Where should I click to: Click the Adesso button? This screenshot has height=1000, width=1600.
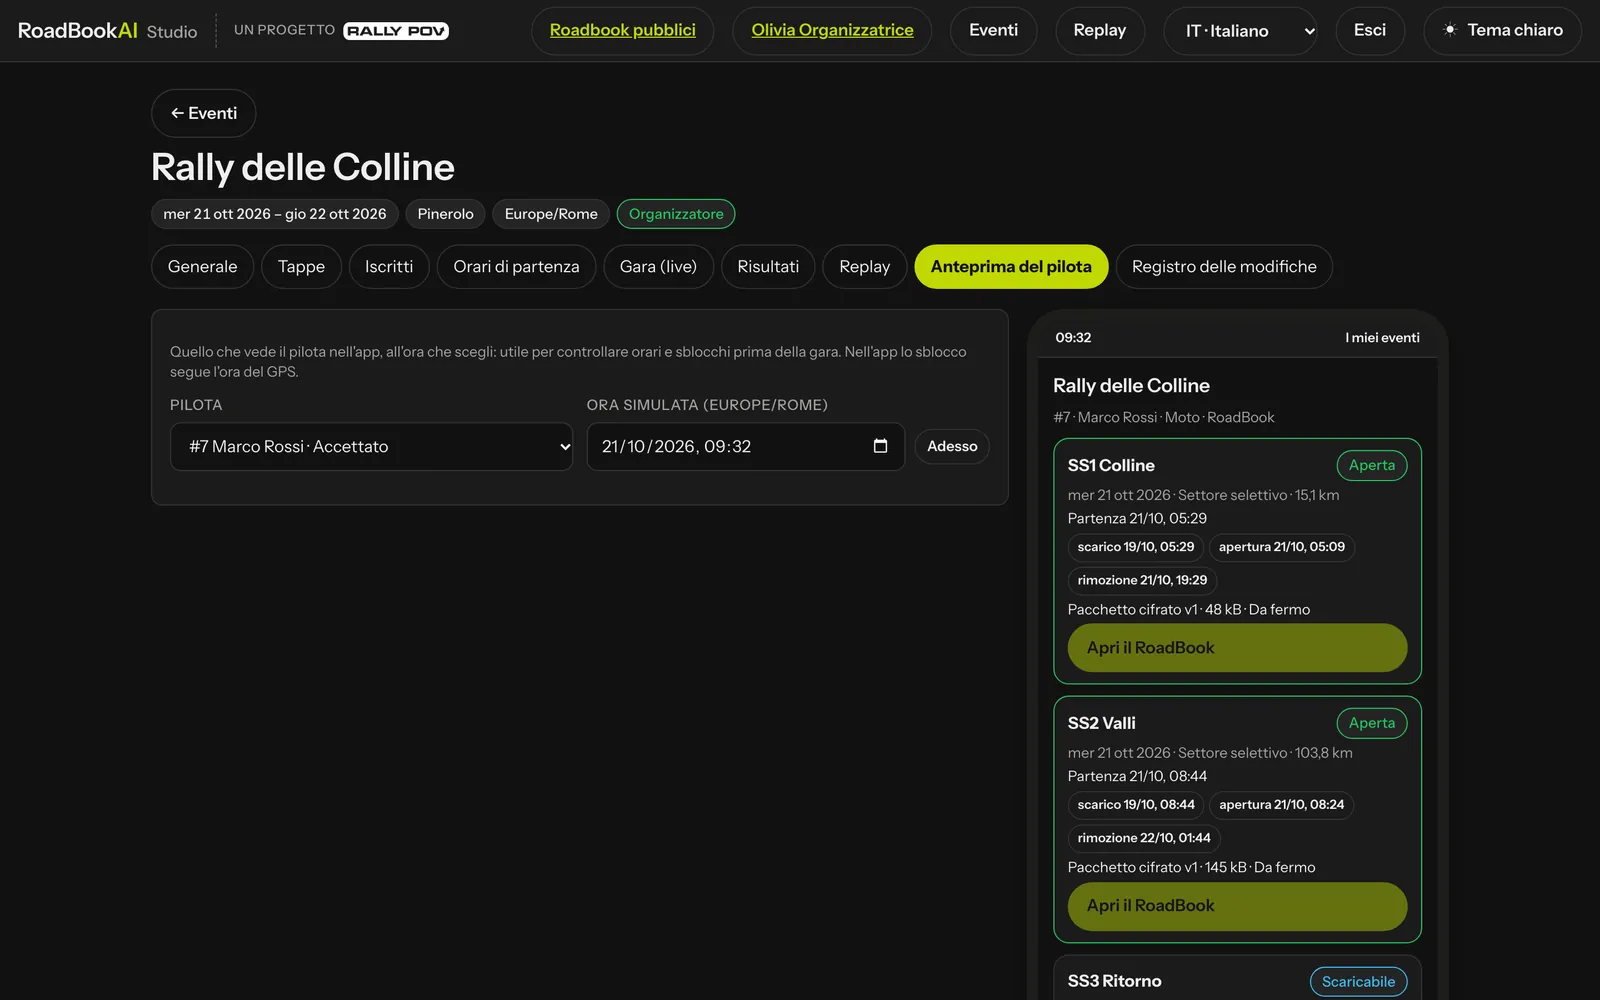[x=952, y=446]
